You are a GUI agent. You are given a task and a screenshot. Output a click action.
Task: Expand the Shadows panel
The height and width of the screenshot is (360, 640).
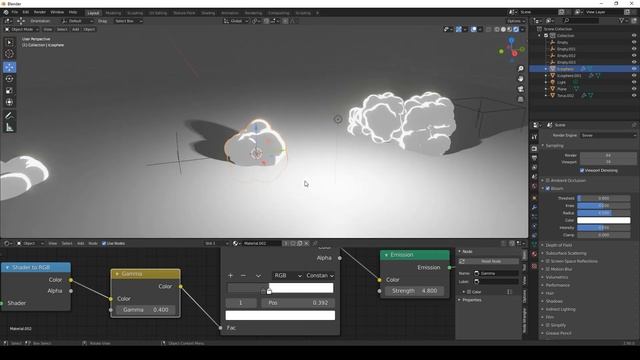[553, 301]
